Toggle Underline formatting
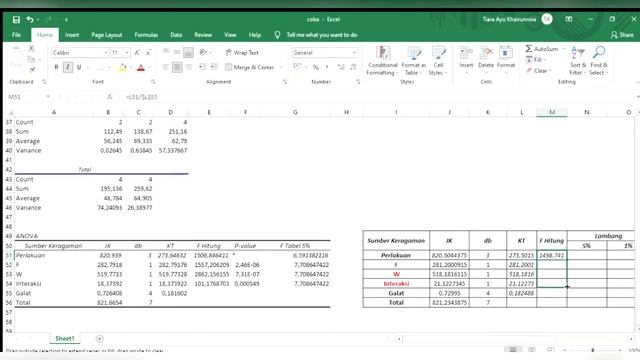This screenshot has width=640, height=360. 79,67
